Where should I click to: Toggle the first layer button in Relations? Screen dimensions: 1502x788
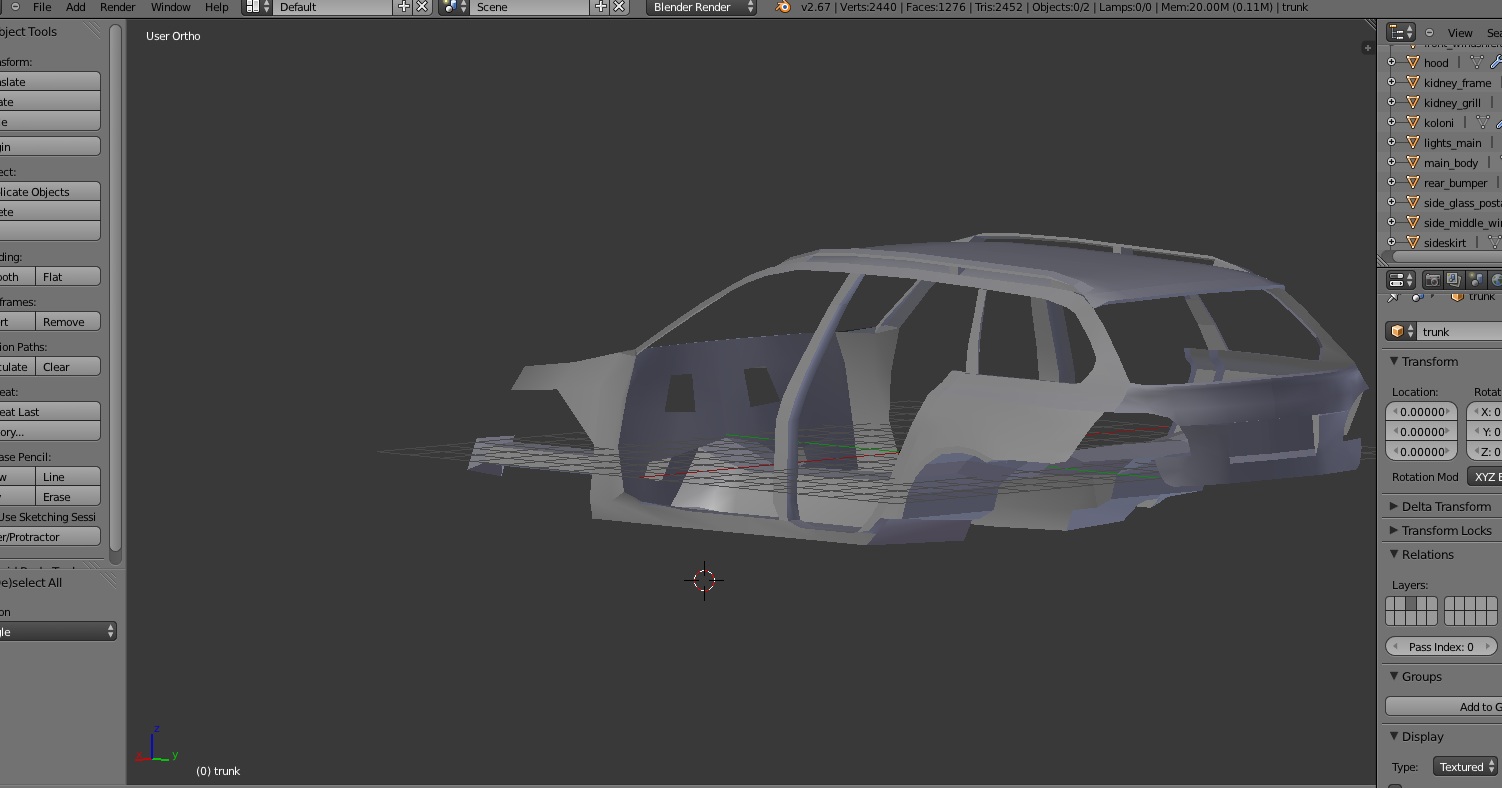[1392, 604]
